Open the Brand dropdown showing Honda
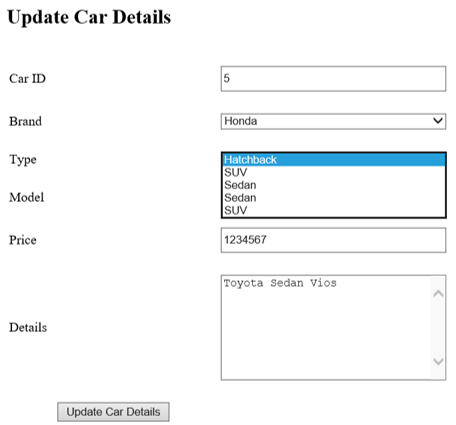 point(333,121)
